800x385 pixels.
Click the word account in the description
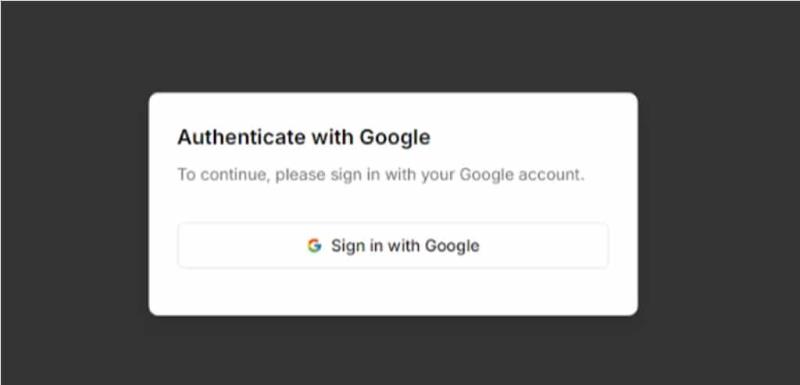551,175
